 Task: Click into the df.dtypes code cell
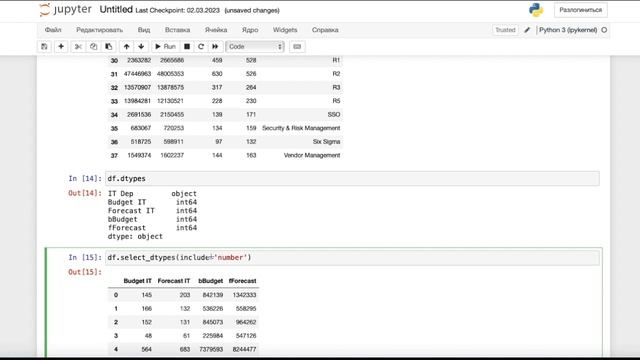click(x=352, y=178)
